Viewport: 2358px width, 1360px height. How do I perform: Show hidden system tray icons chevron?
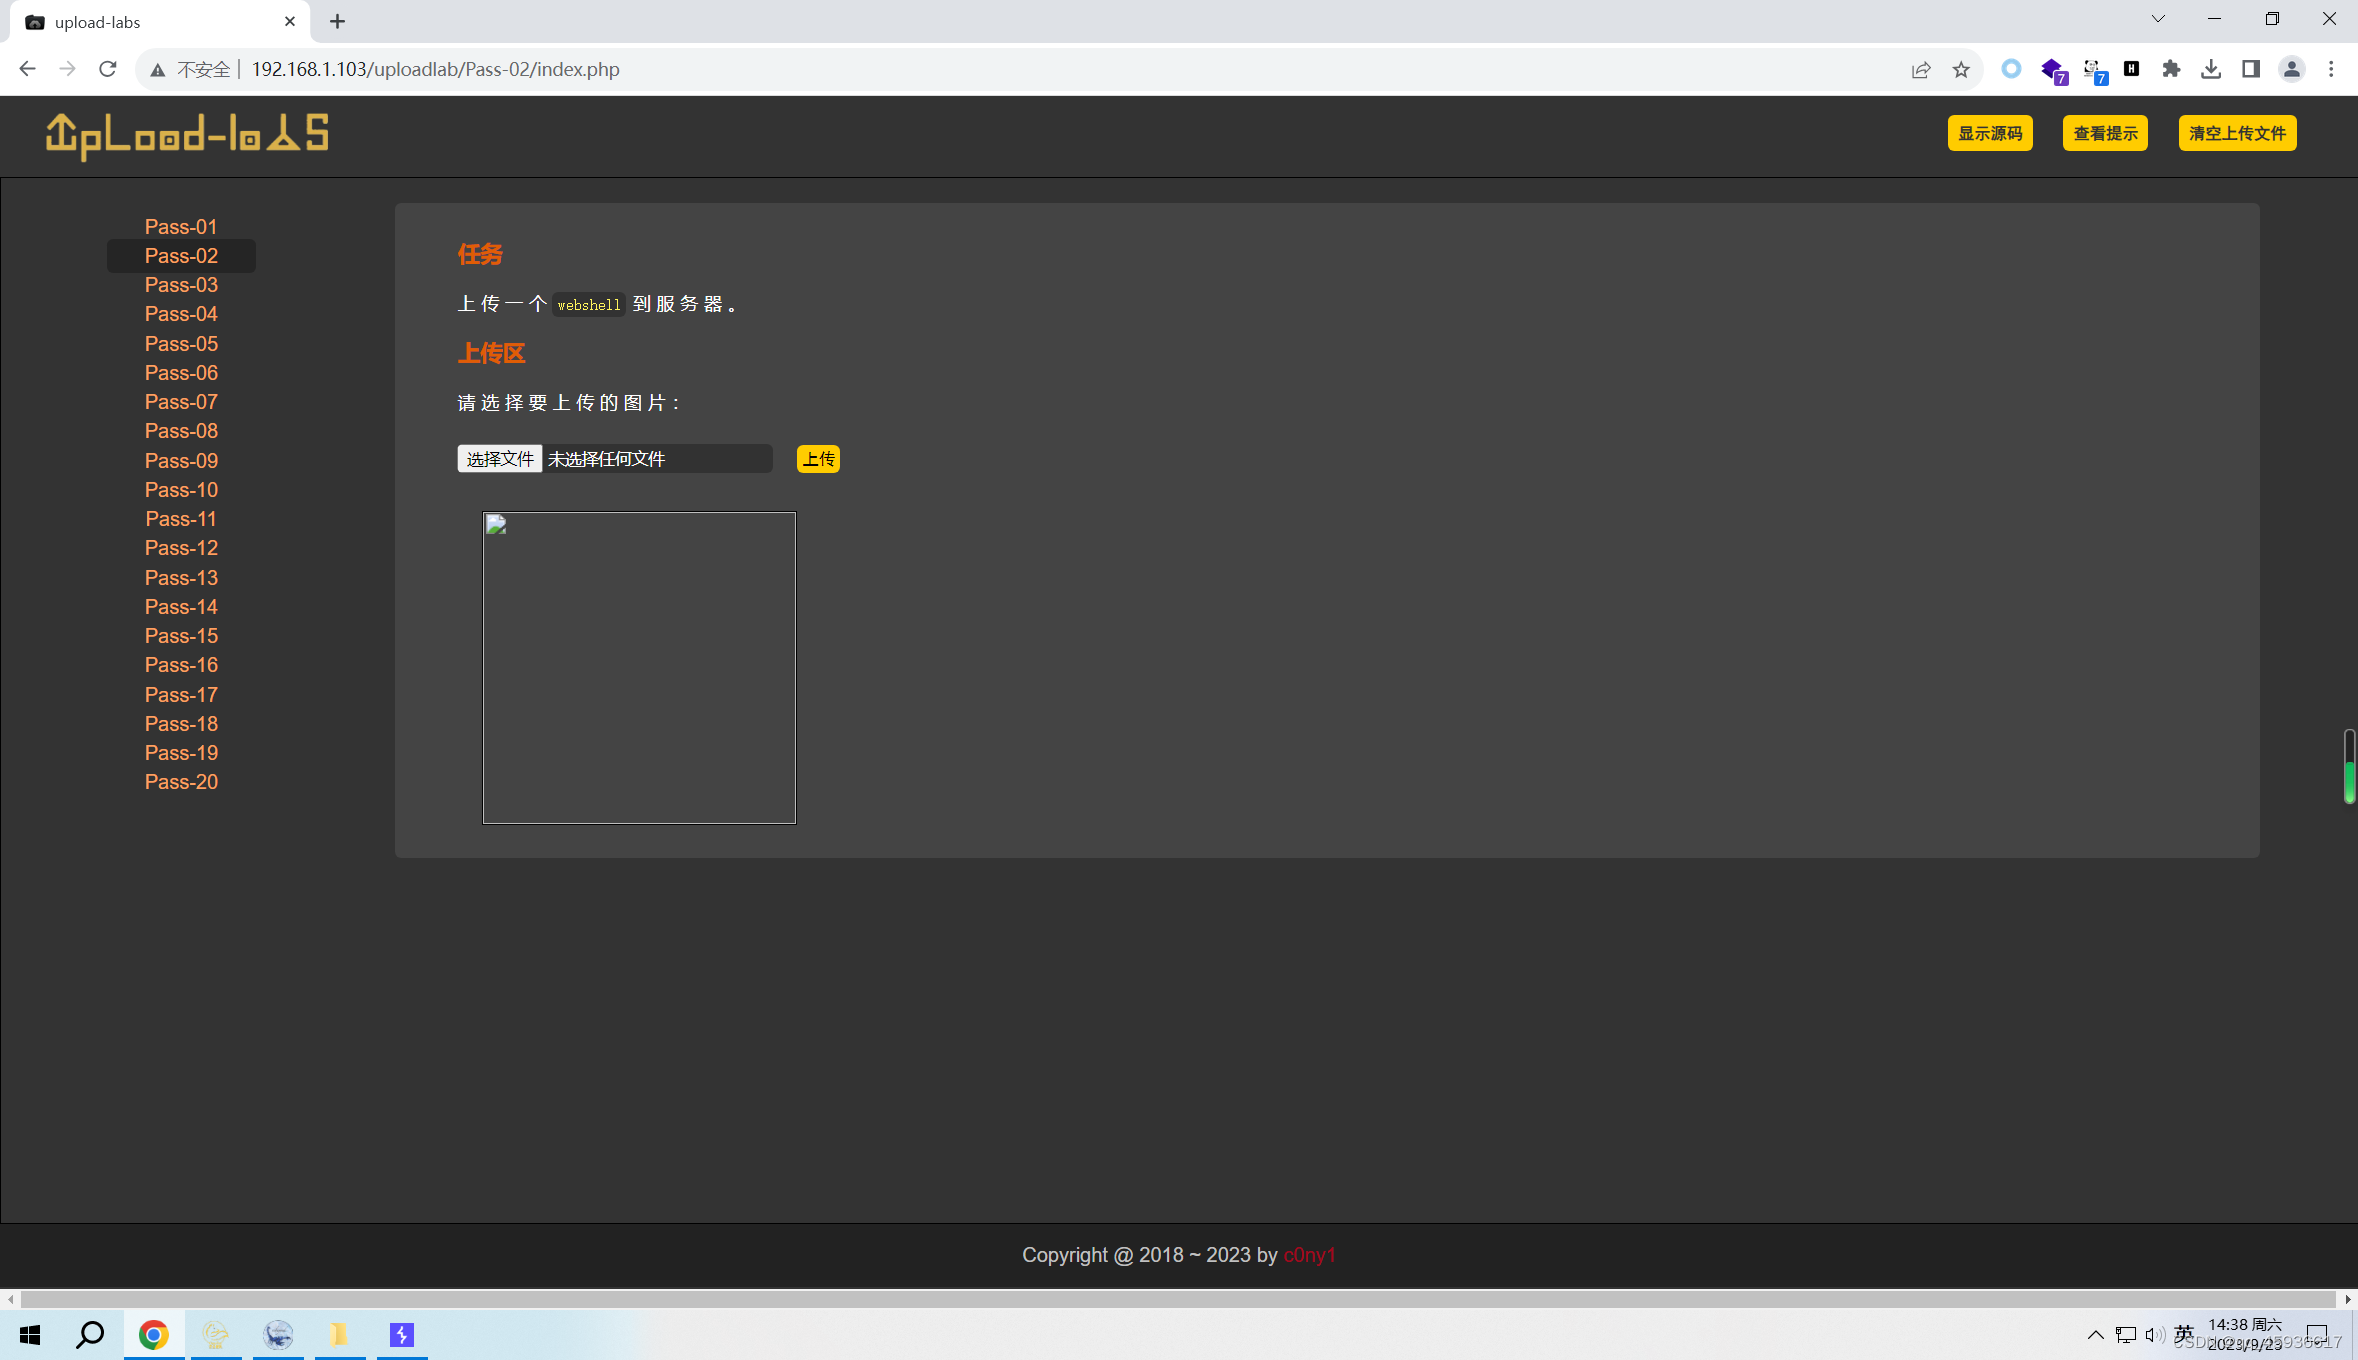click(x=2095, y=1335)
